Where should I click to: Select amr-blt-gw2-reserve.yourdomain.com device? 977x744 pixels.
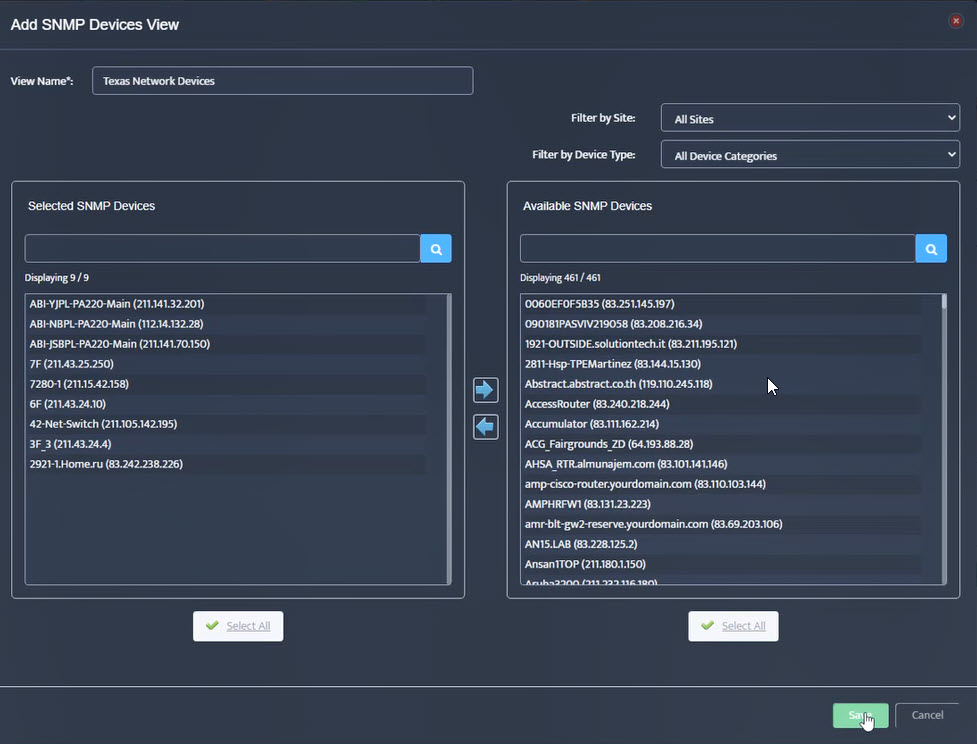coord(722,524)
